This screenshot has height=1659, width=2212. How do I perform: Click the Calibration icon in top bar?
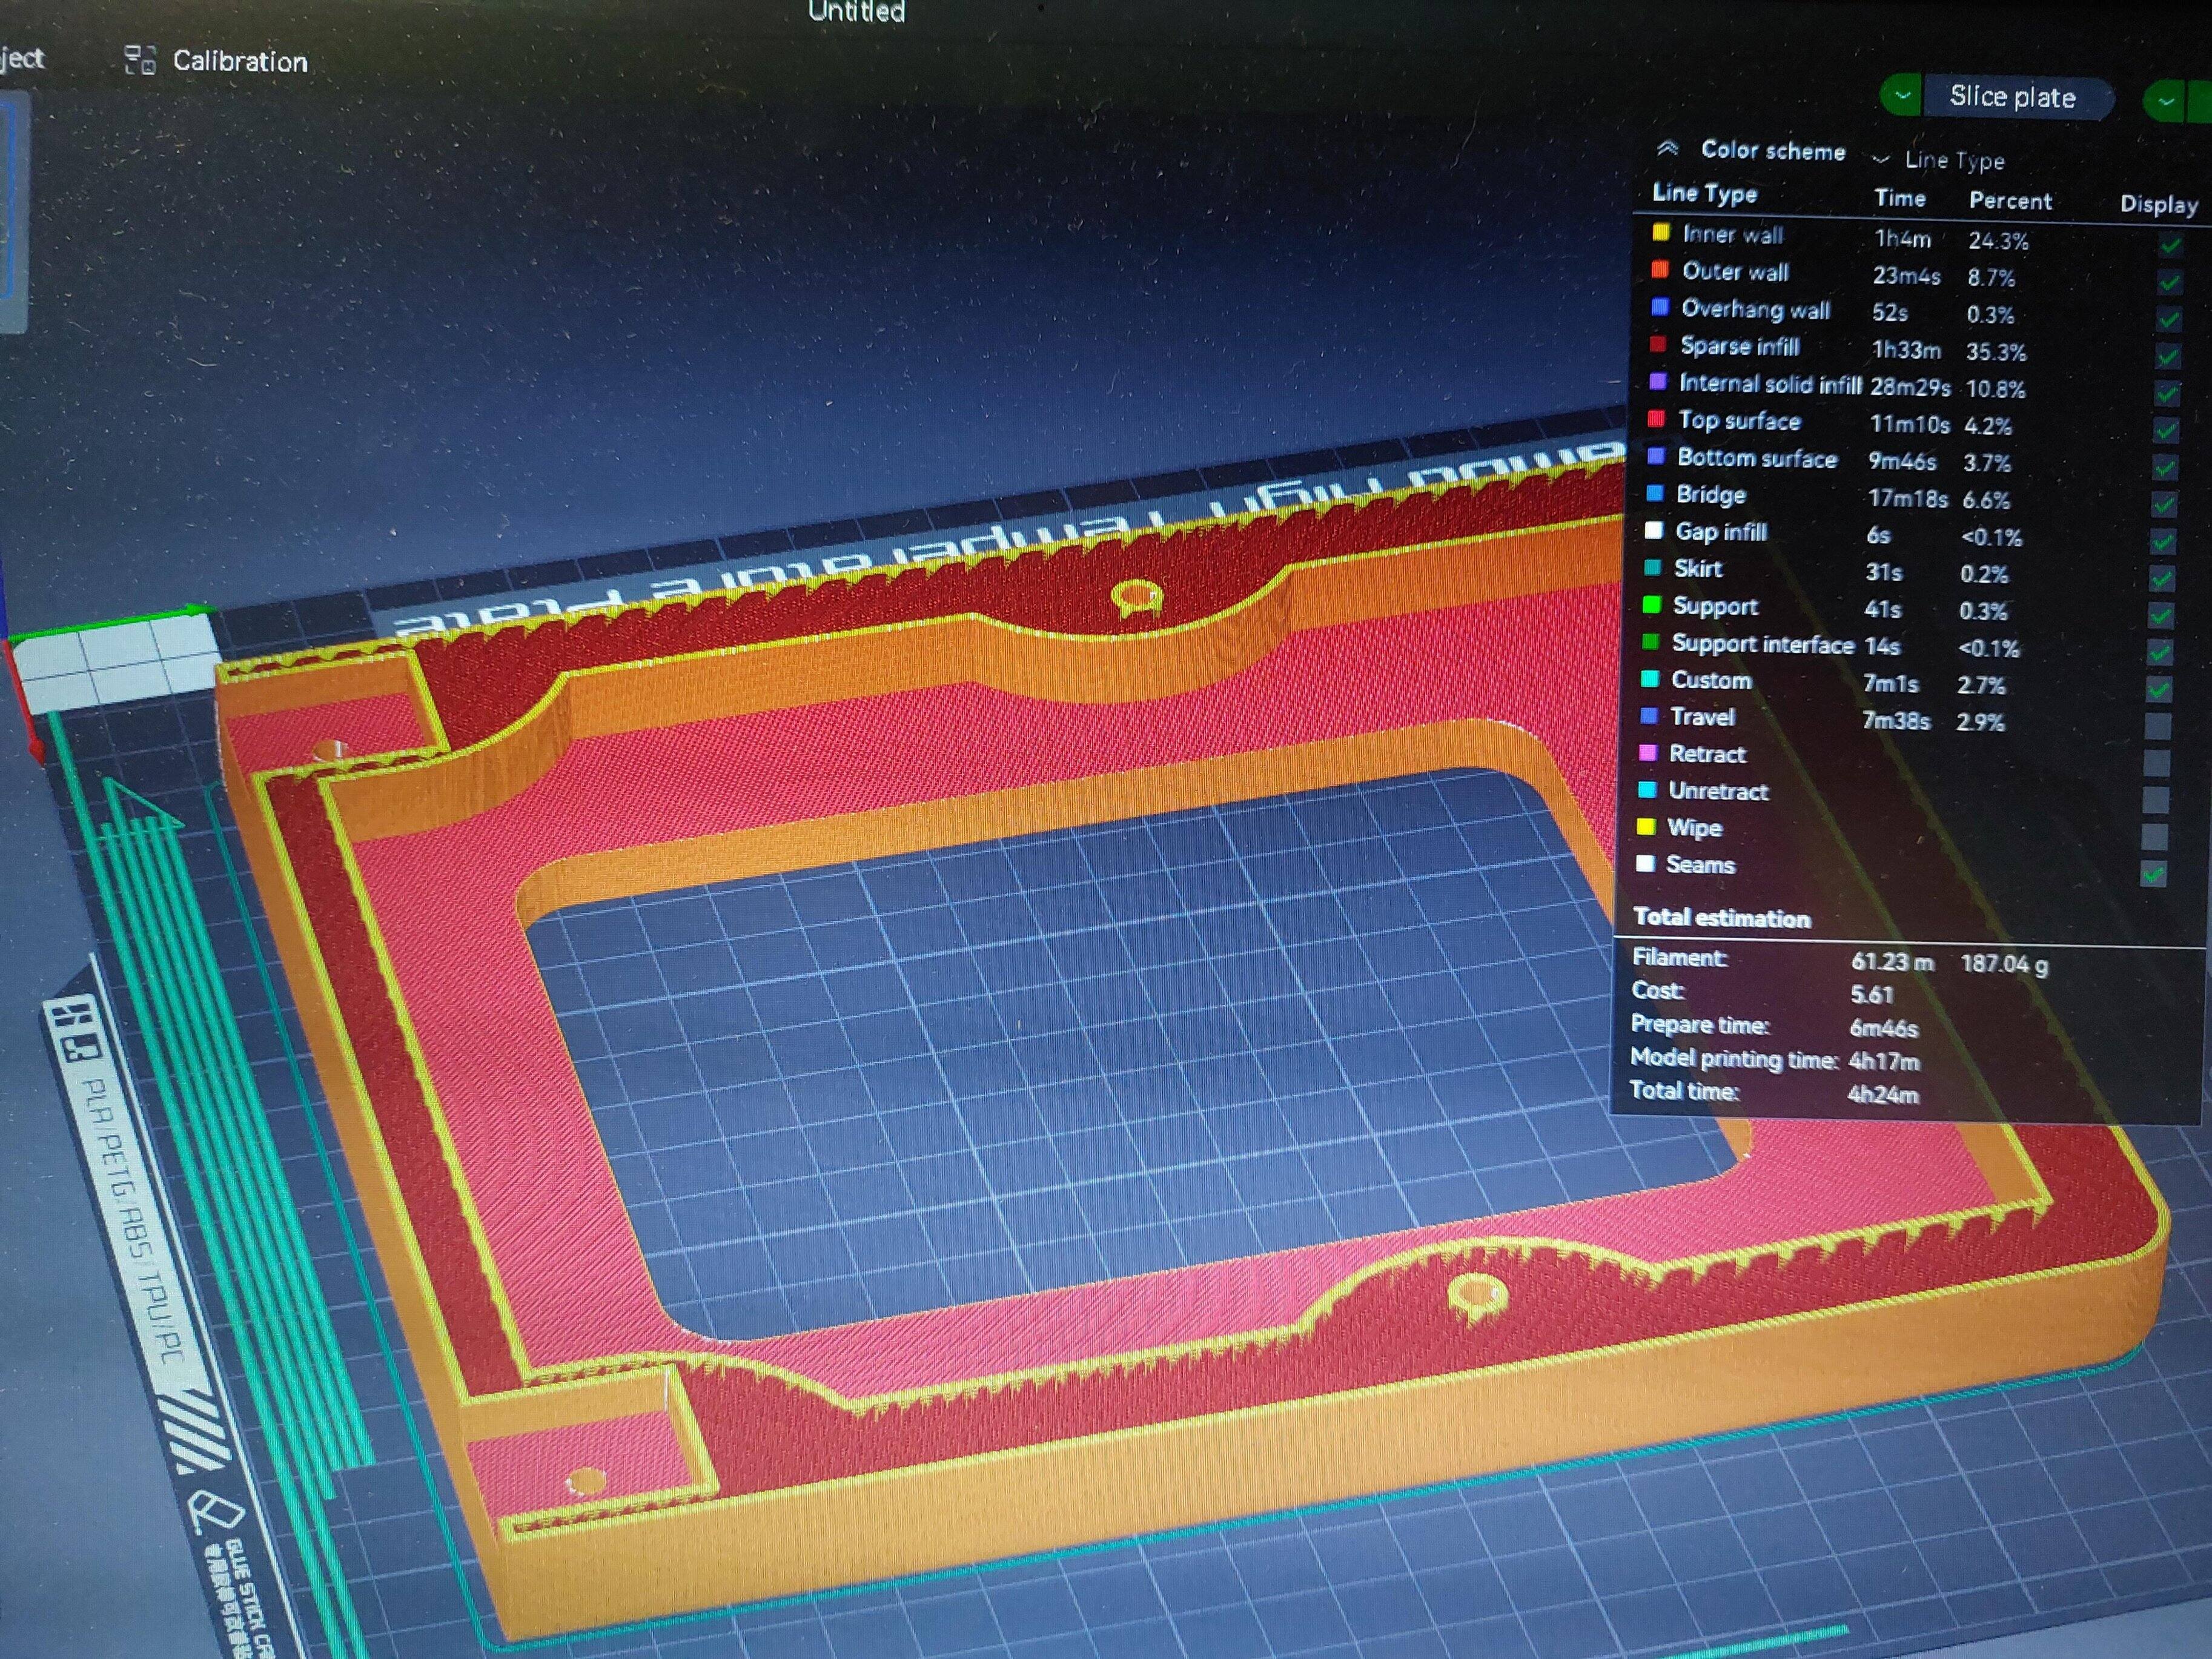click(x=139, y=60)
